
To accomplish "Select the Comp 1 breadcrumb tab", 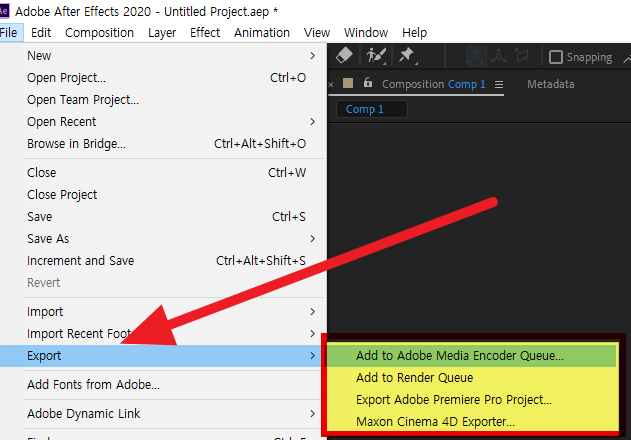I will click(x=371, y=109).
